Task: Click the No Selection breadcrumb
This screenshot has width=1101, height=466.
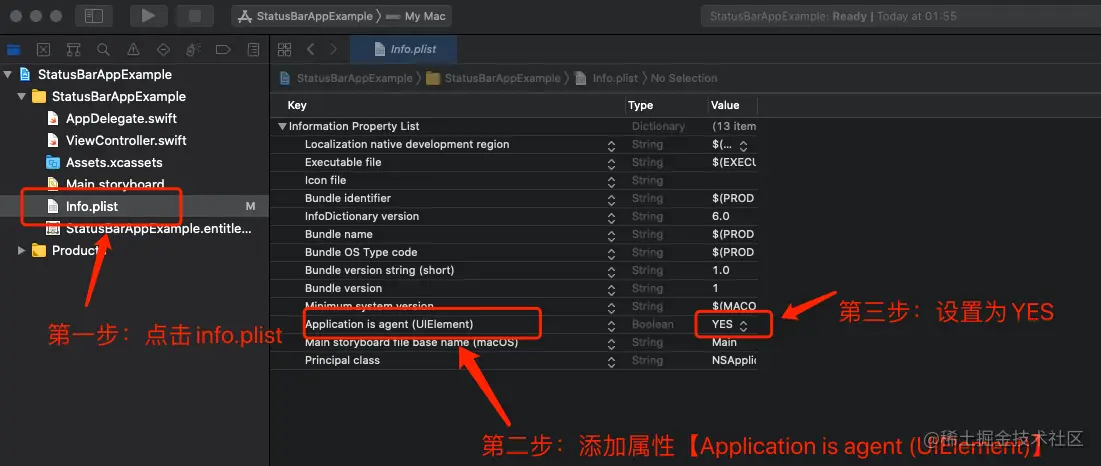Action: tap(684, 78)
